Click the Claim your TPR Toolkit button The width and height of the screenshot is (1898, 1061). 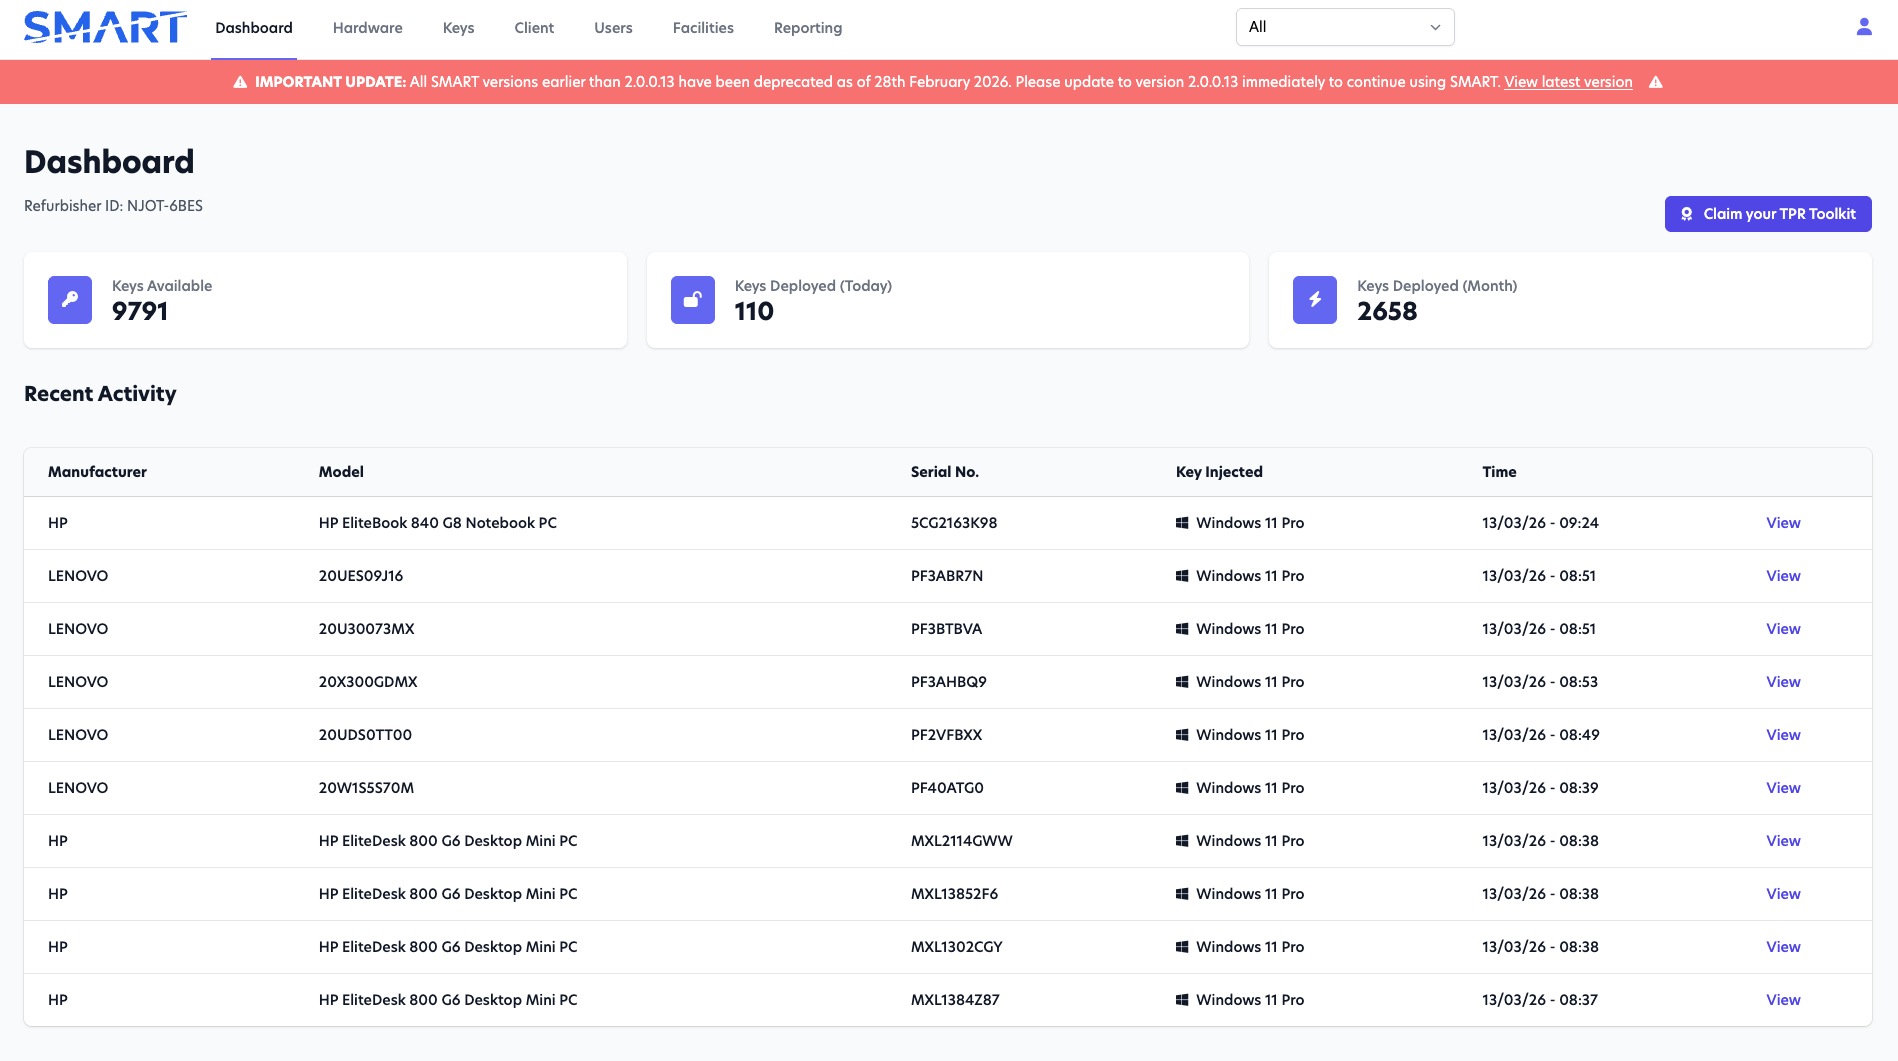[1768, 213]
